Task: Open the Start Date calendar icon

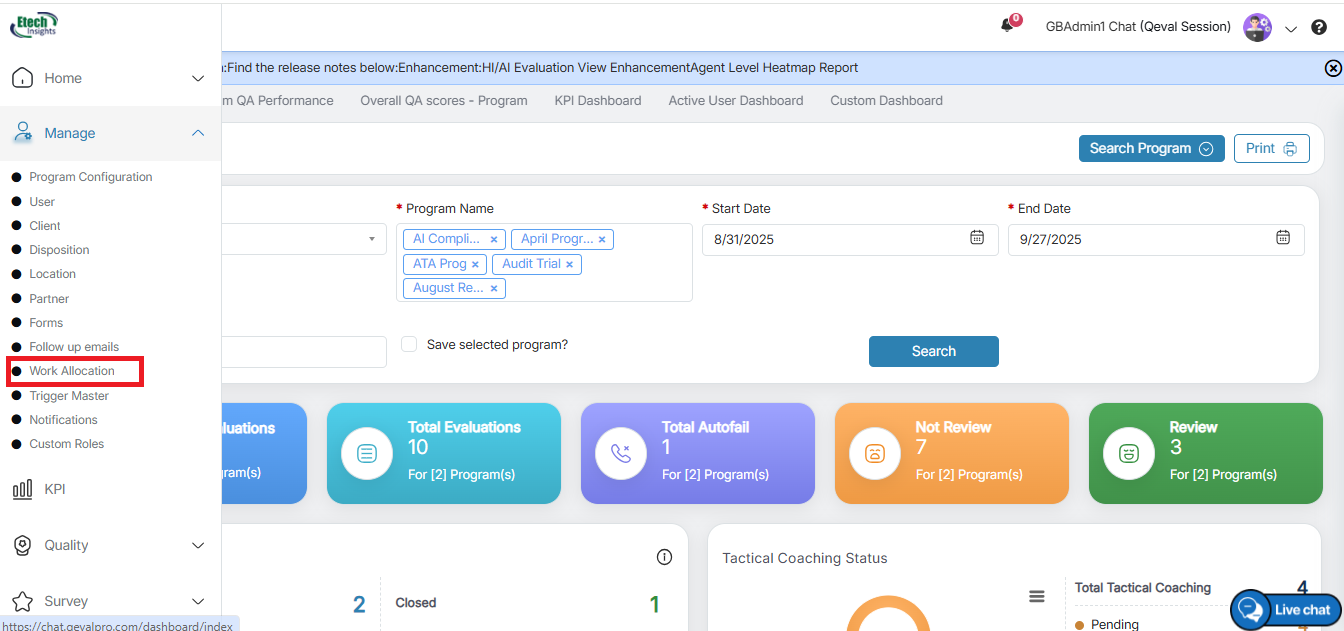Action: coord(977,238)
